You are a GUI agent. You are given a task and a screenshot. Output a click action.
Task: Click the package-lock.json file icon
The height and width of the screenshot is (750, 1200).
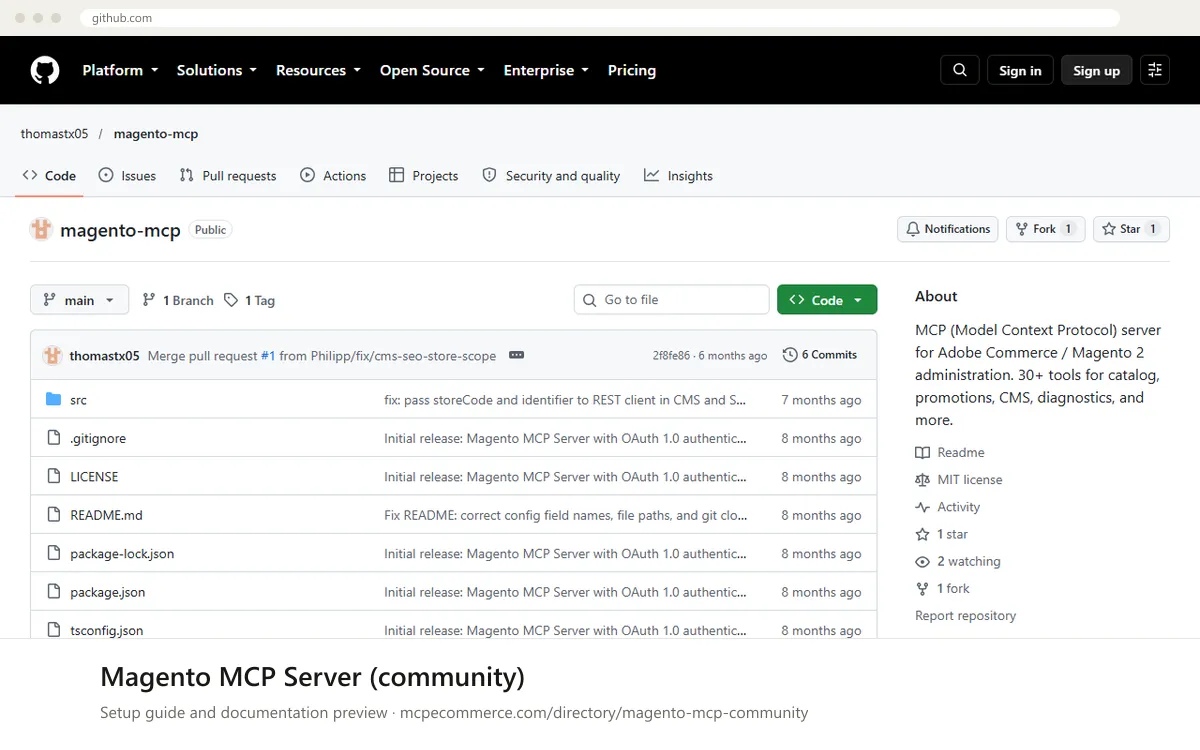[x=54, y=553]
